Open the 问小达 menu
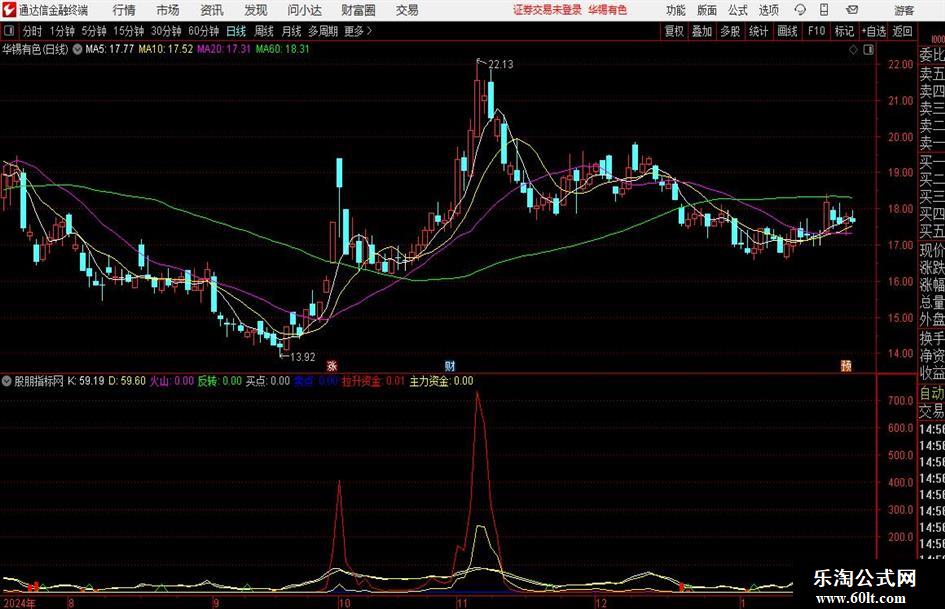Viewport: 945px width, 609px height. [x=304, y=10]
